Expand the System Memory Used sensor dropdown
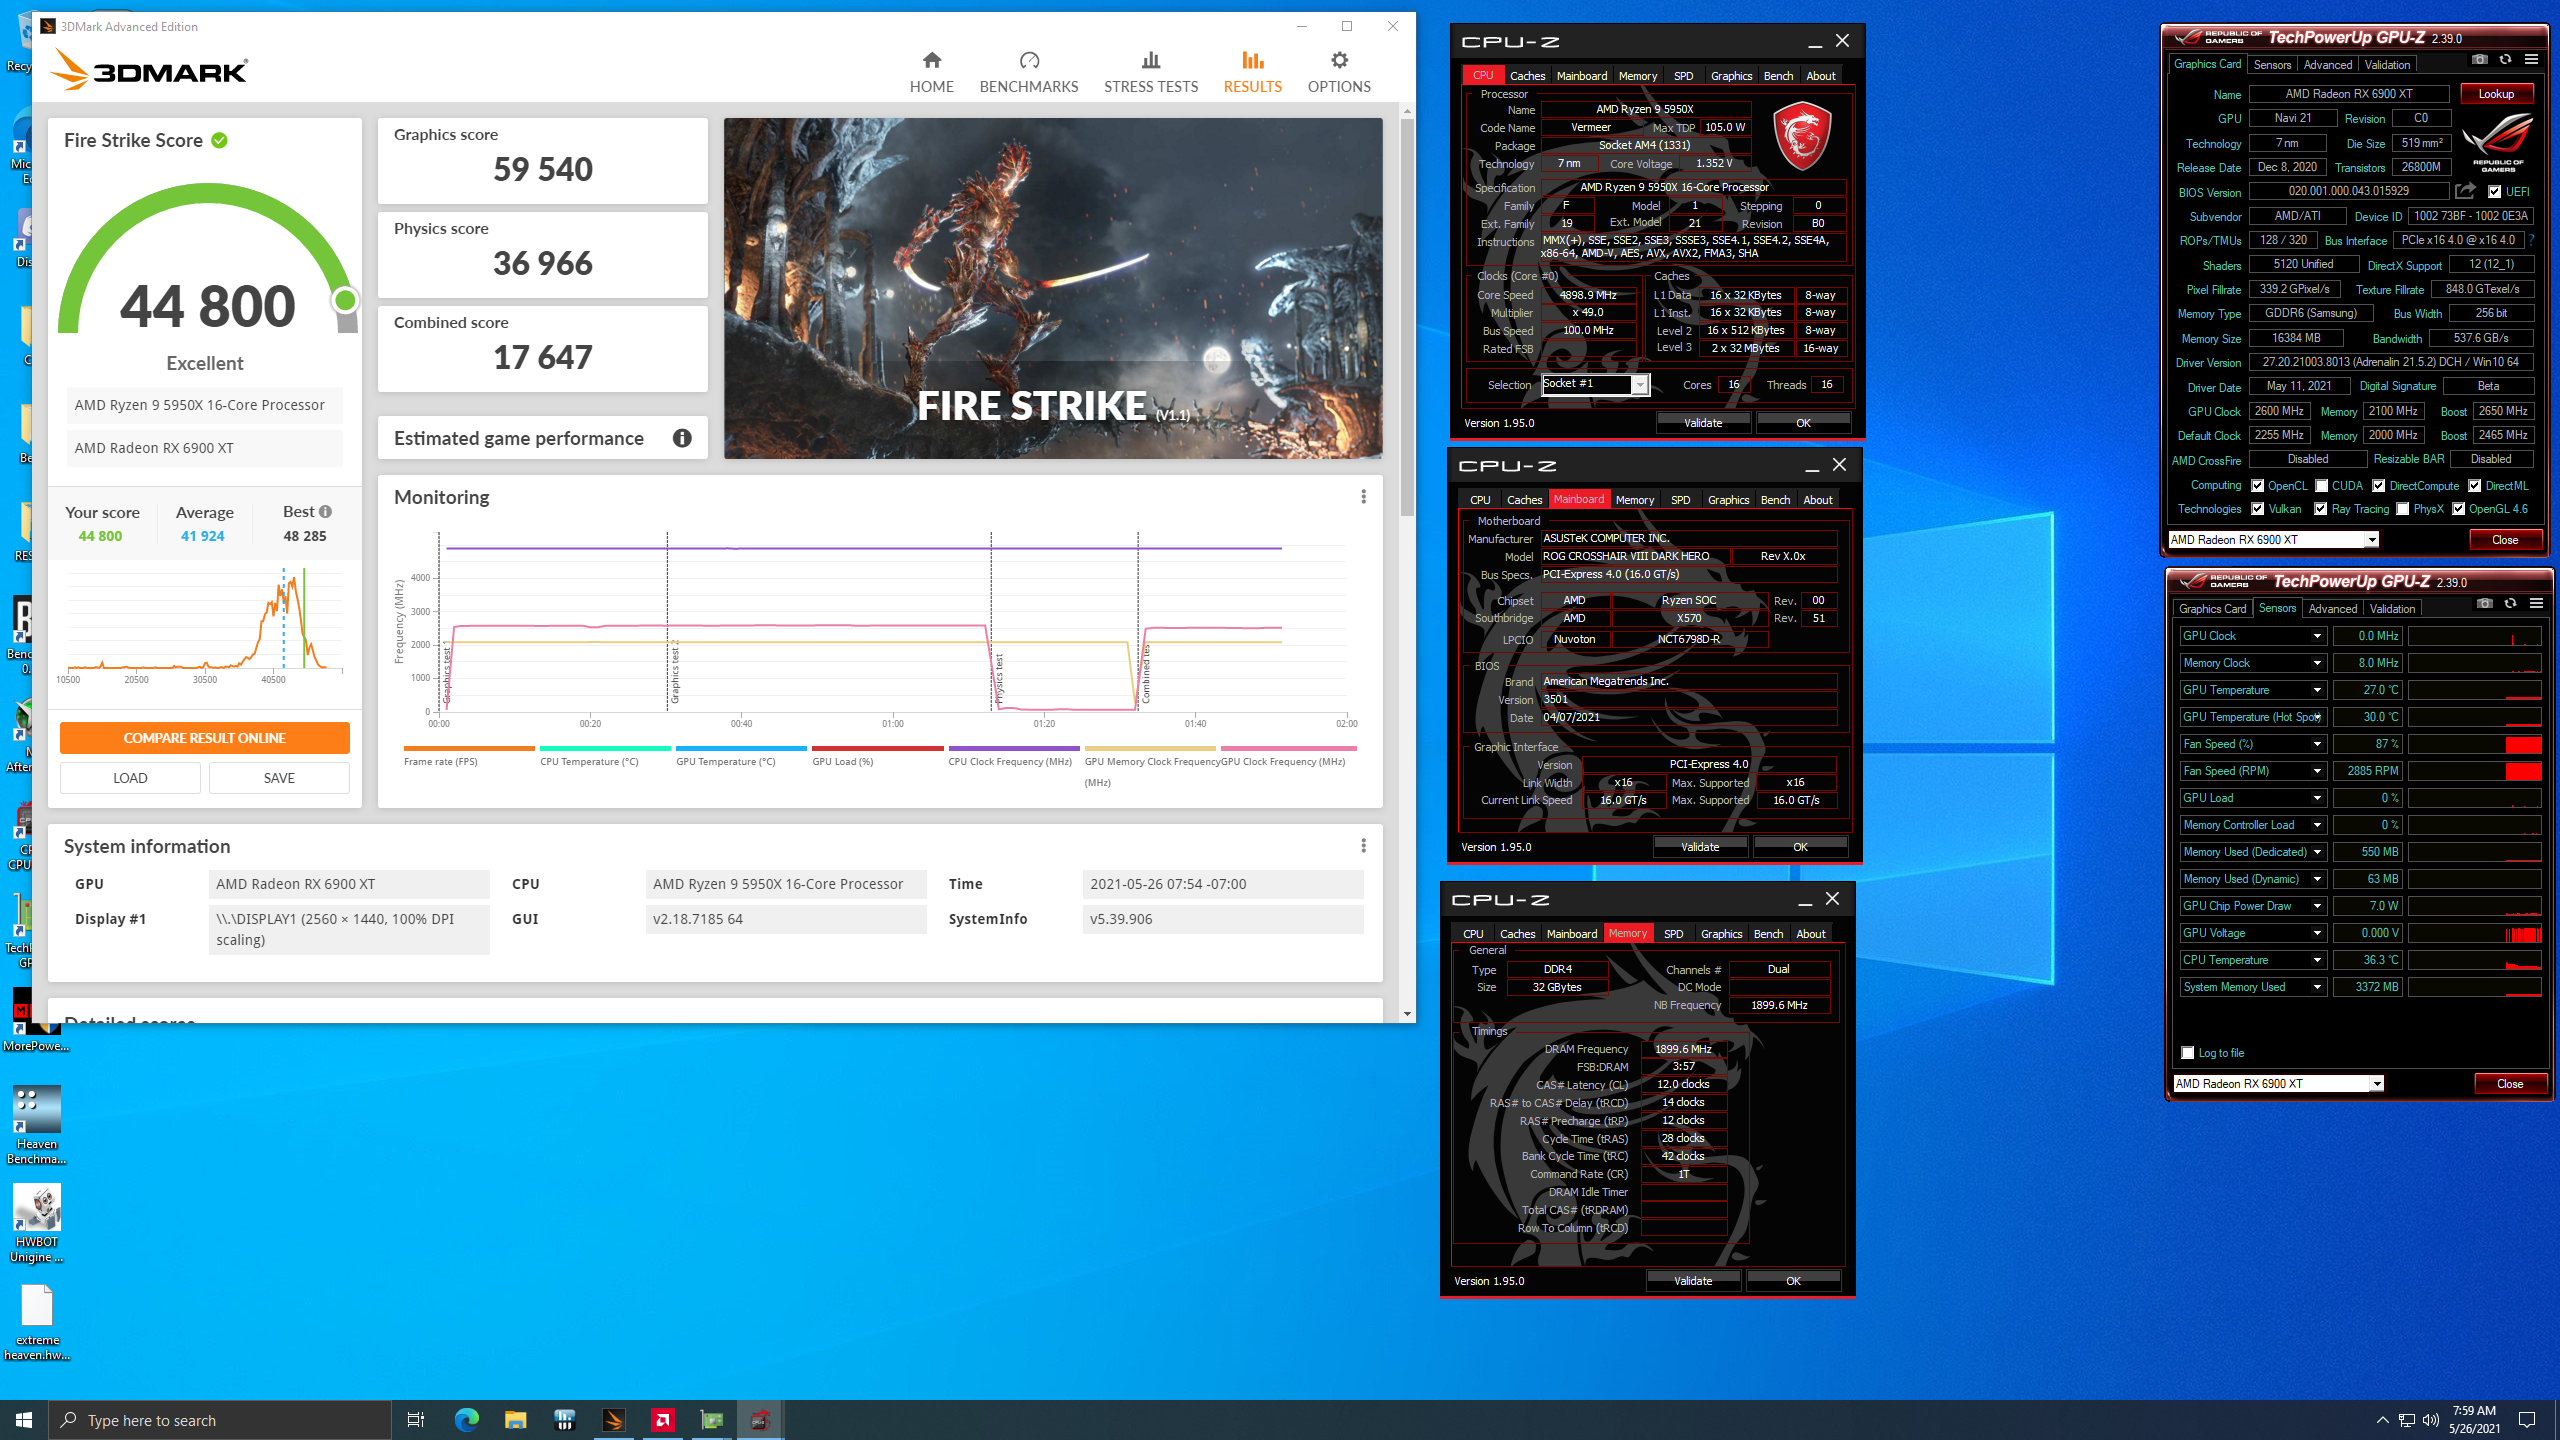The image size is (2560, 1440). click(x=2316, y=987)
